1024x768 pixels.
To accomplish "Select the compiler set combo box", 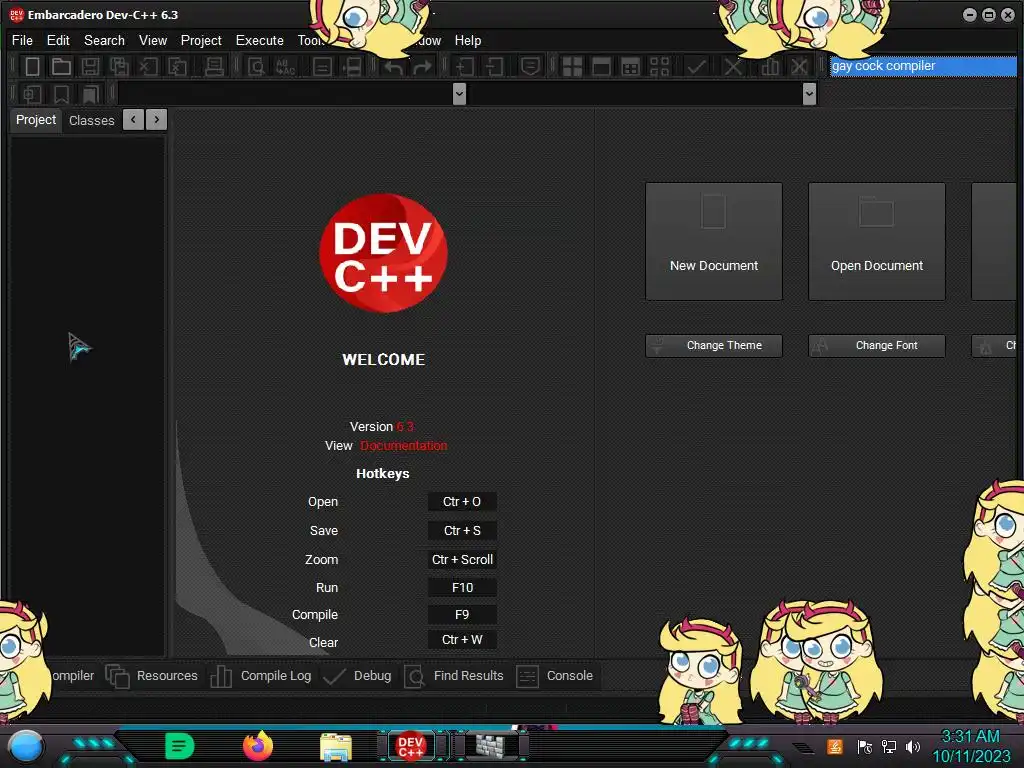I will coord(923,66).
